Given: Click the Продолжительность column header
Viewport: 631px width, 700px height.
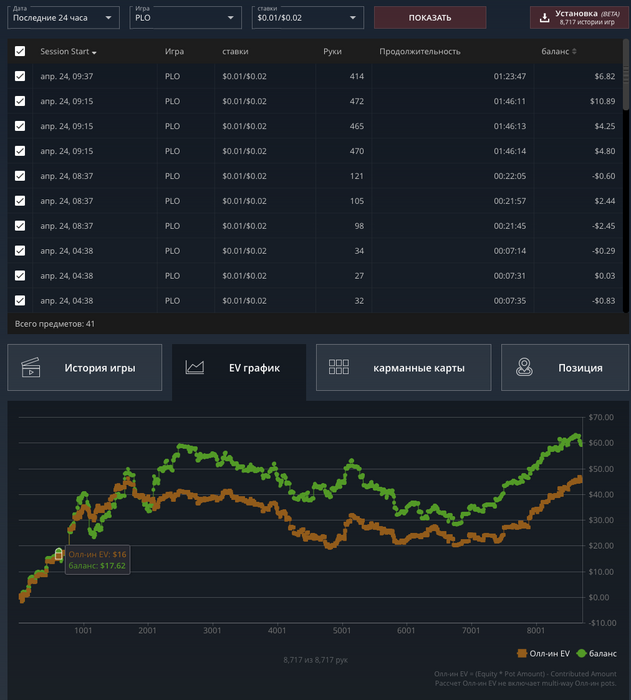Looking at the screenshot, I should coord(420,51).
